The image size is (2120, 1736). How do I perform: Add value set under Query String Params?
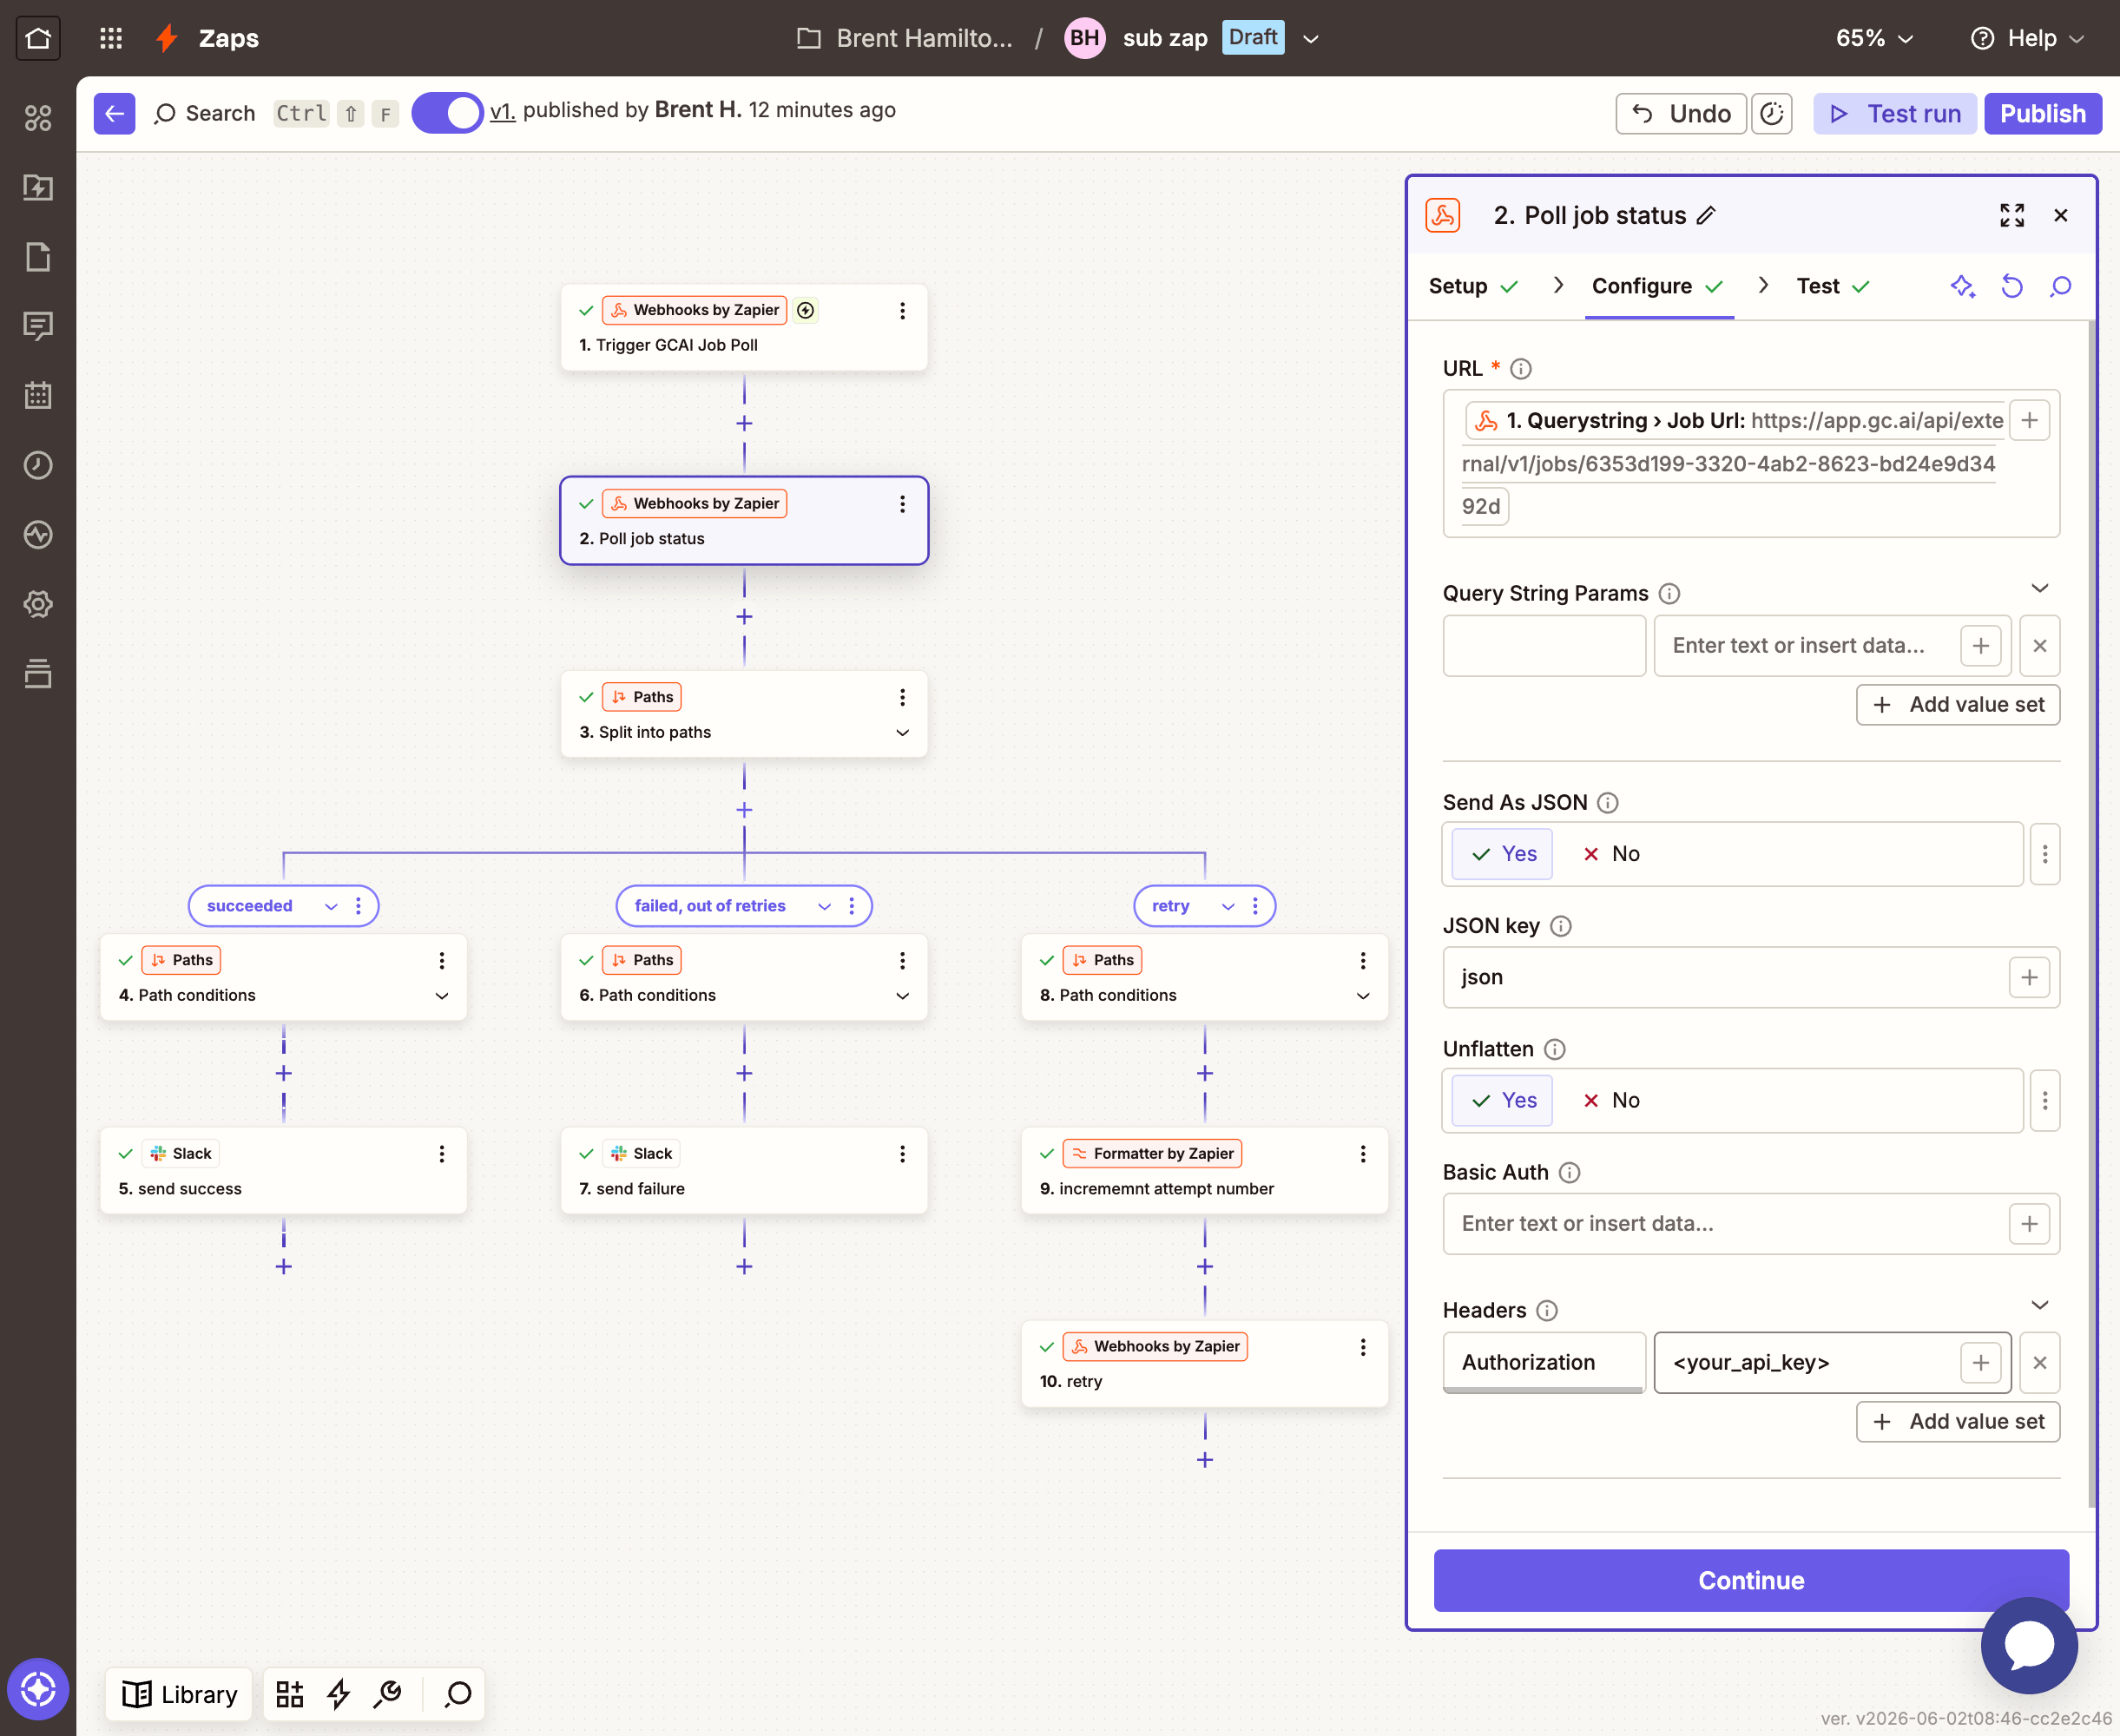(x=1957, y=704)
